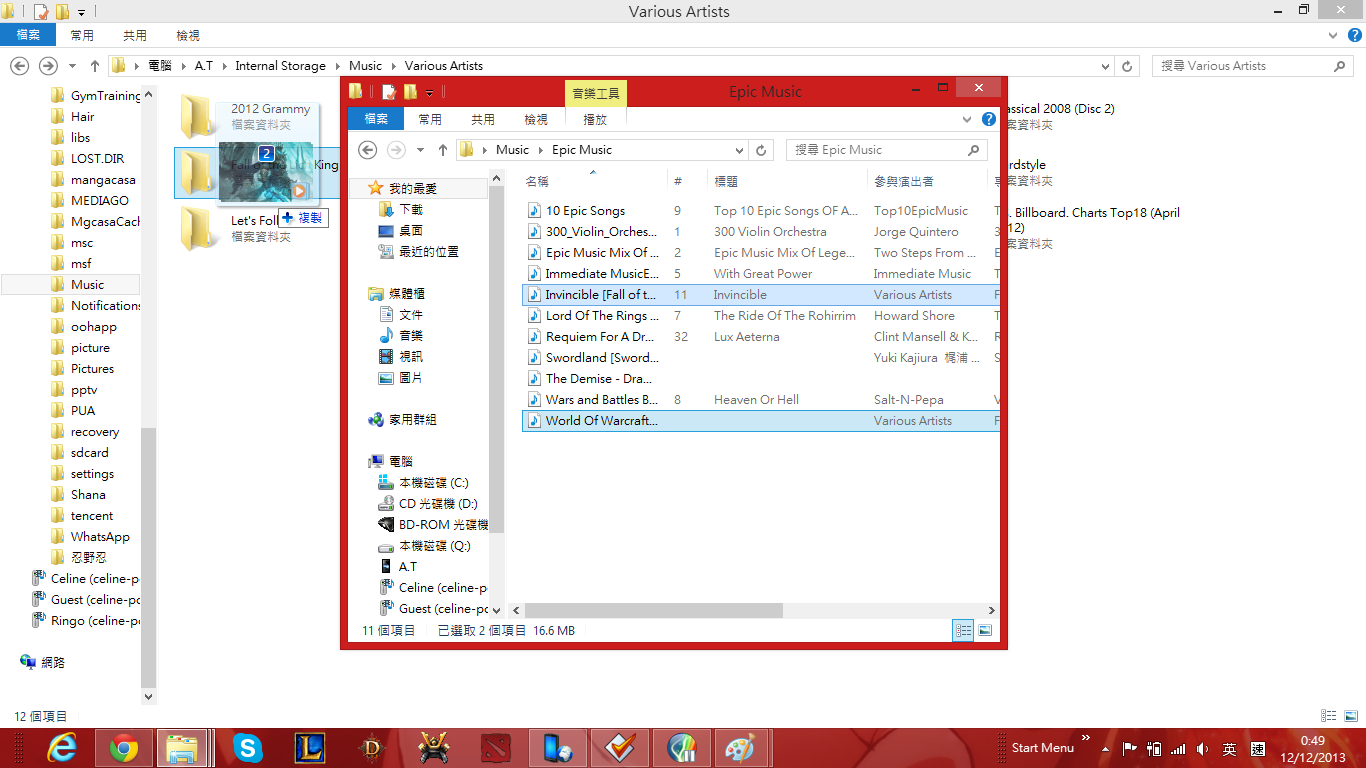Open 共用 tab in Various Artists window
This screenshot has height=768, width=1366.
[135, 35]
